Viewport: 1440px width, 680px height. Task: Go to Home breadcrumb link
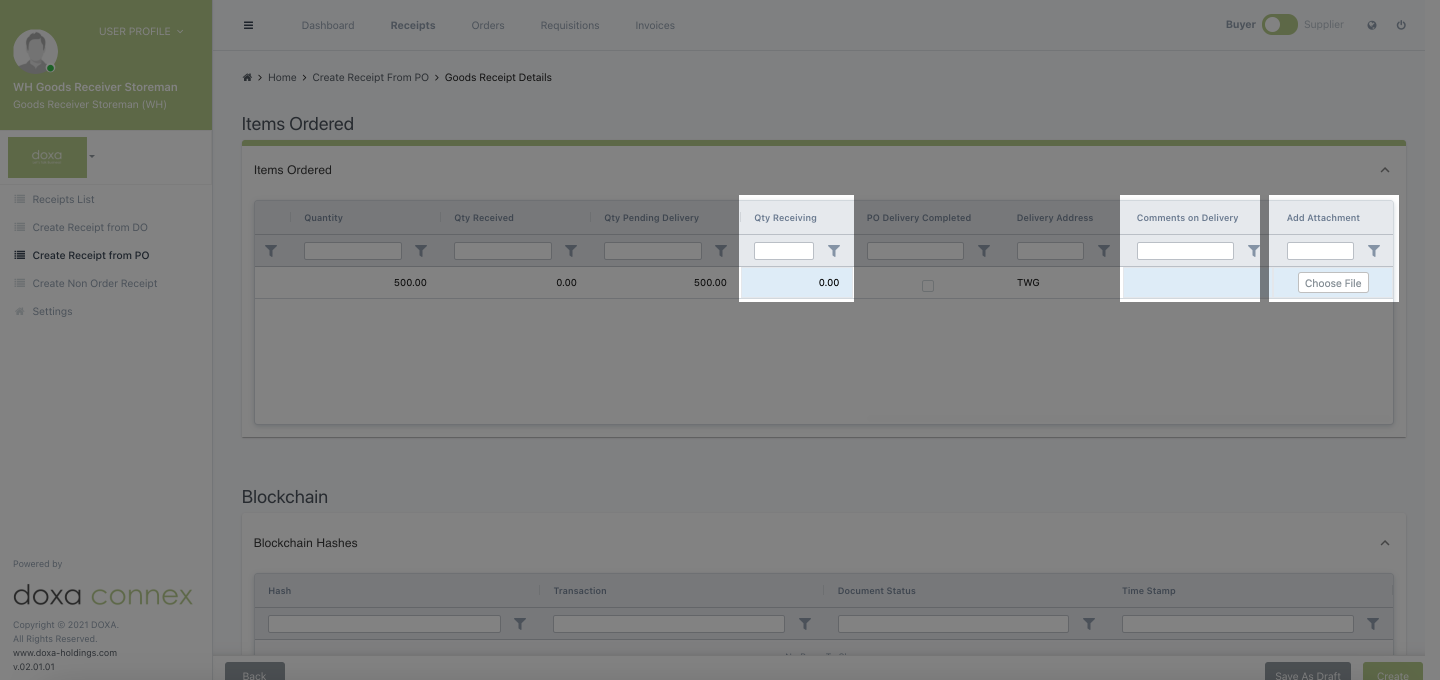point(282,77)
